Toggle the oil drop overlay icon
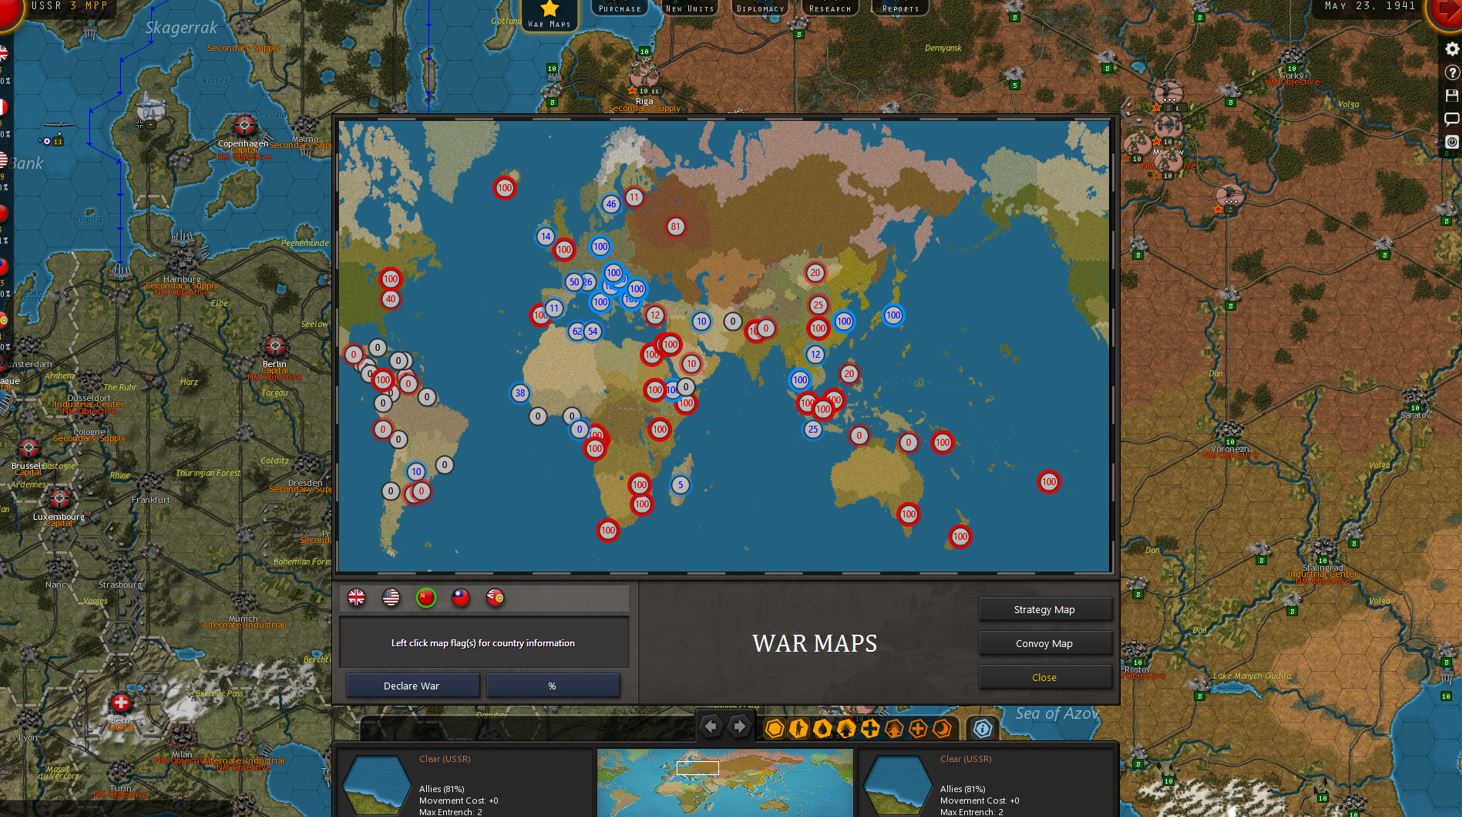This screenshot has height=817, width=1462. click(822, 729)
